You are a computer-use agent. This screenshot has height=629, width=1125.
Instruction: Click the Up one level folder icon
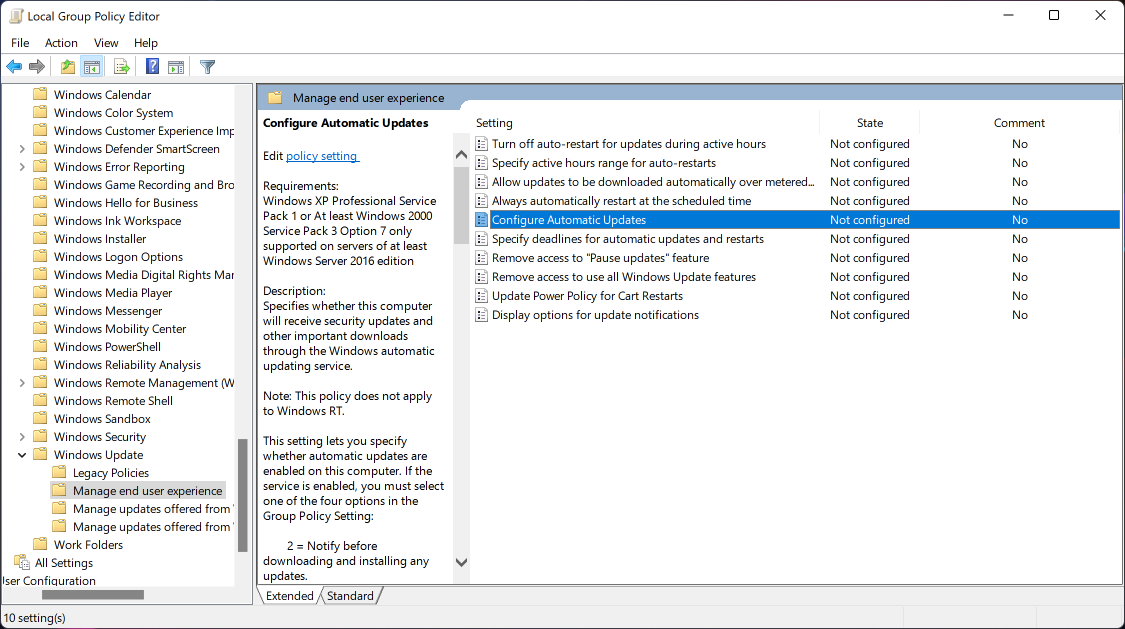pos(67,66)
